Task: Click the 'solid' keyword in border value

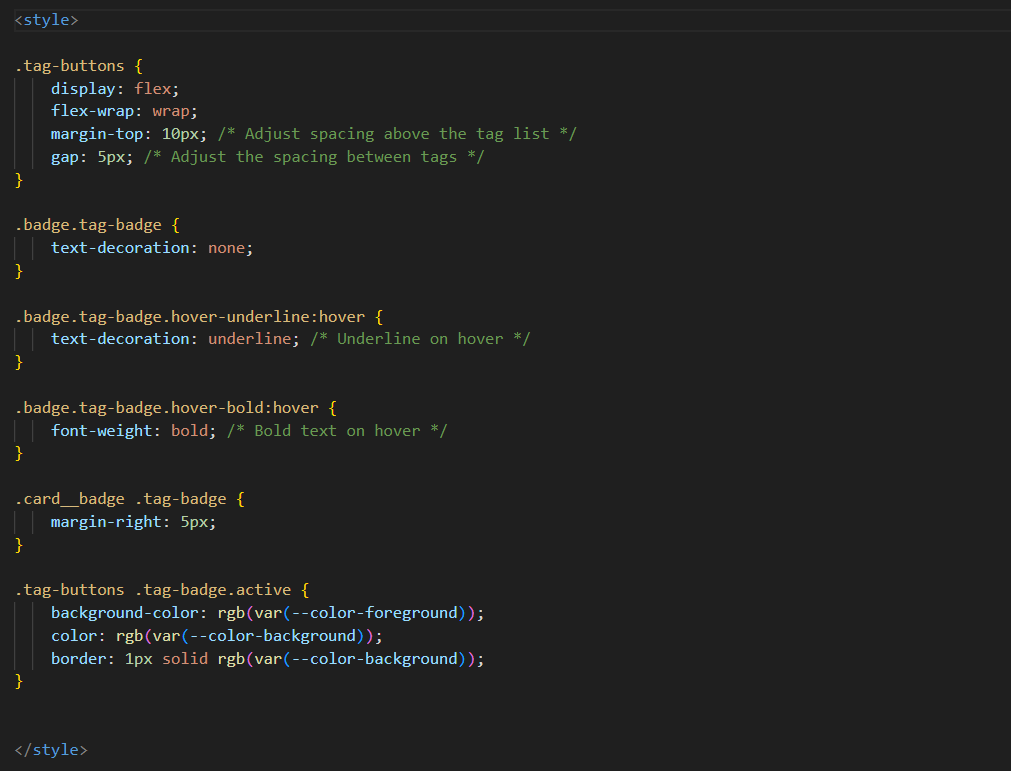Action: (185, 659)
